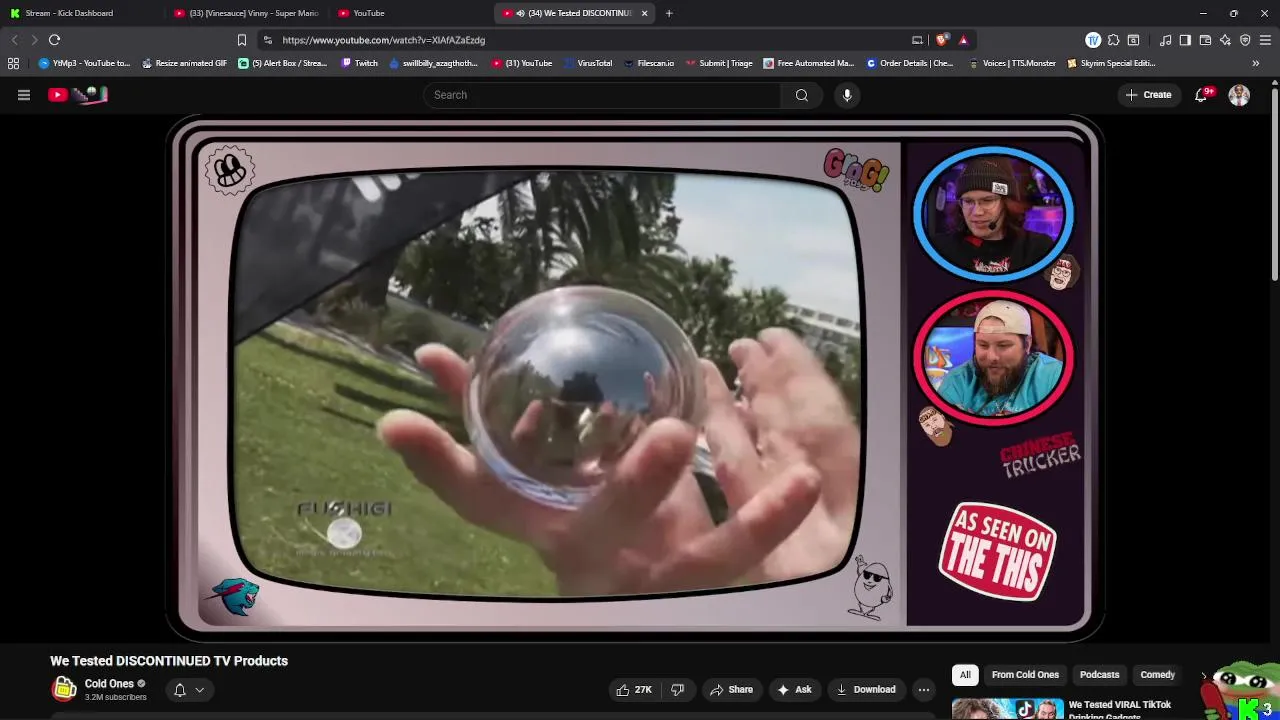Go back using the browser back arrow
1280x720 pixels.
point(14,40)
